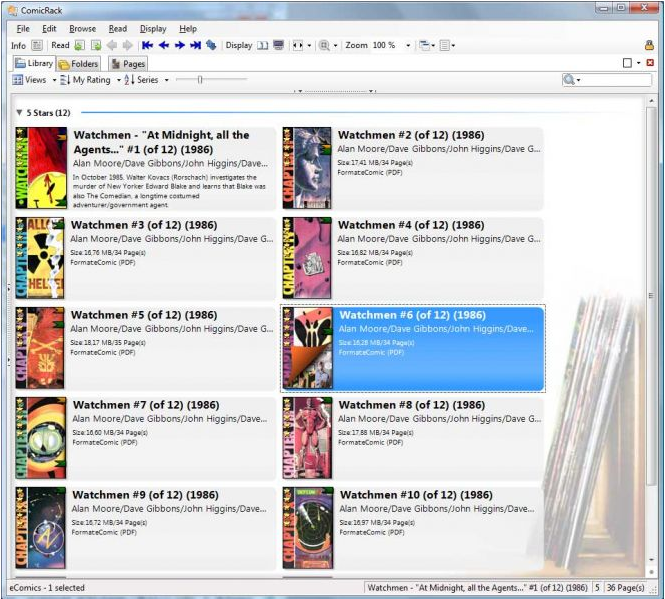This screenshot has height=599, width=665.
Task: Click the padlock icon in toolbar
Action: [x=649, y=45]
